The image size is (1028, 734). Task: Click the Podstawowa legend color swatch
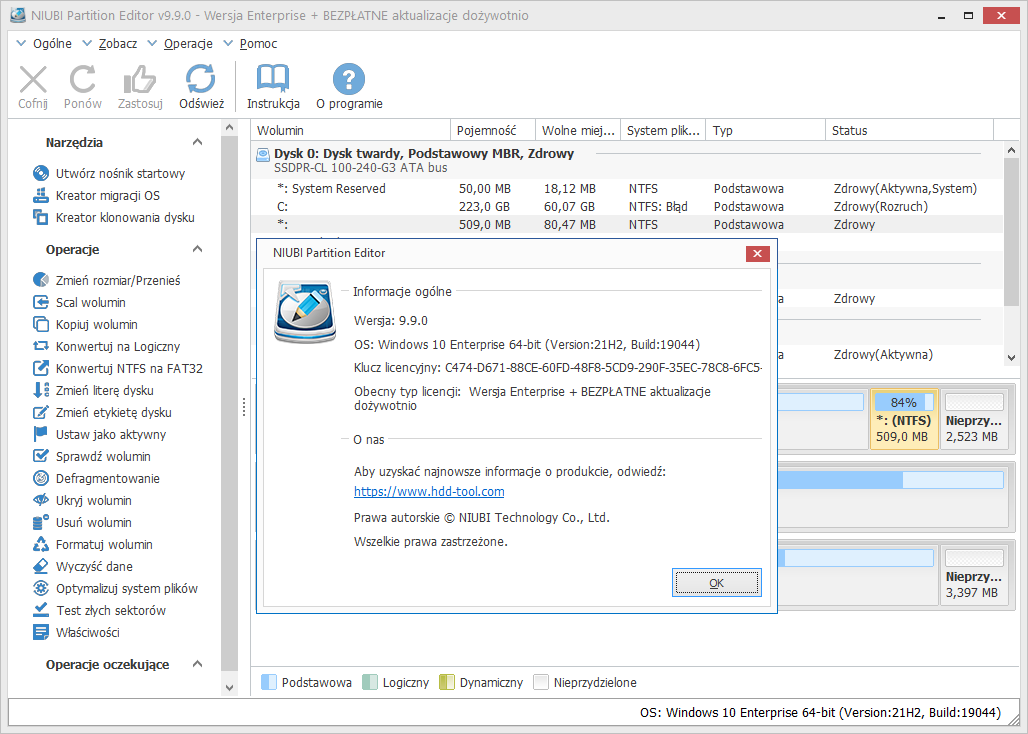[x=269, y=682]
